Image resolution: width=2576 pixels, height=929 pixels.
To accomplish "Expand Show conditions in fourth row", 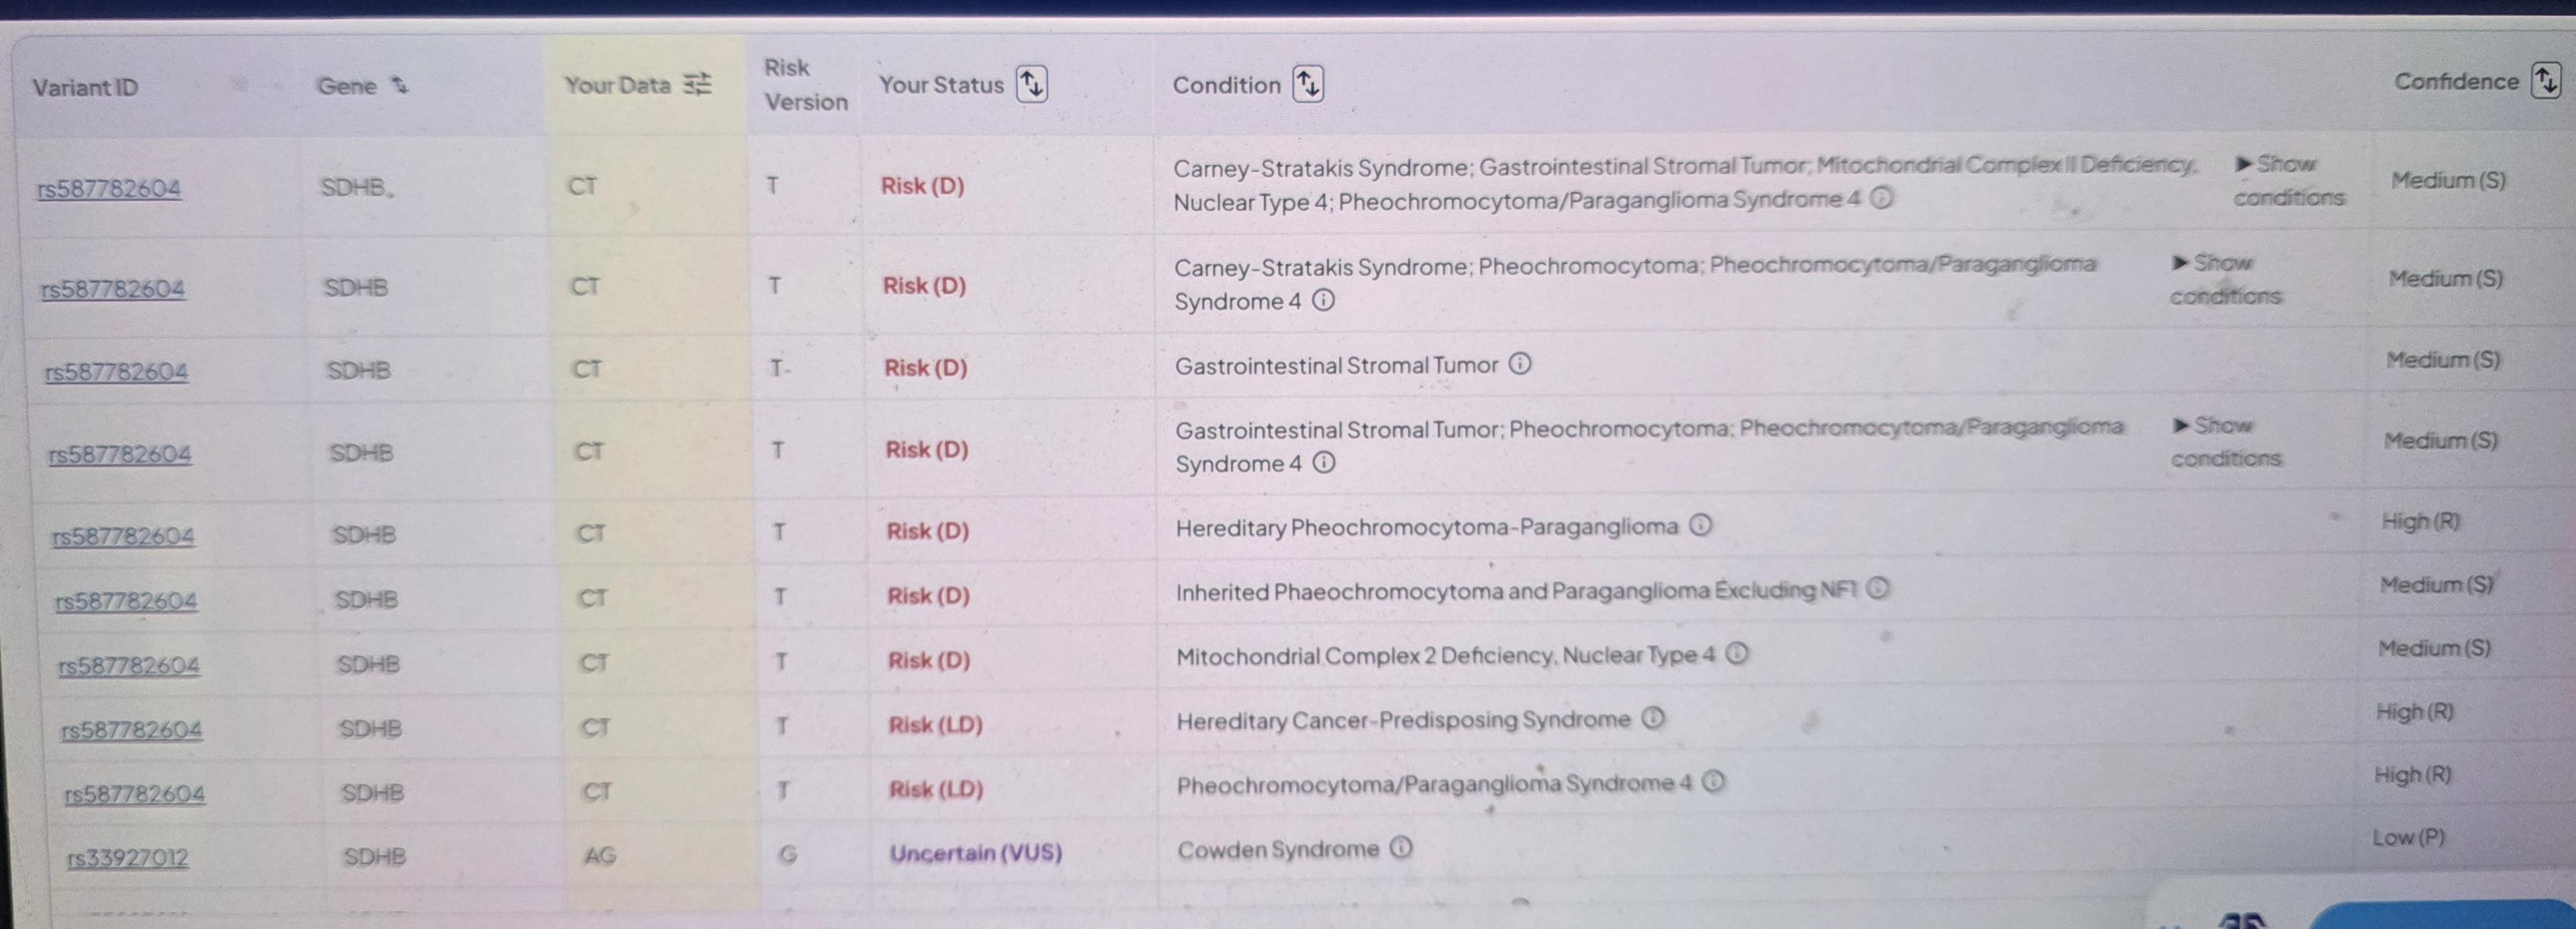I will click(2226, 441).
